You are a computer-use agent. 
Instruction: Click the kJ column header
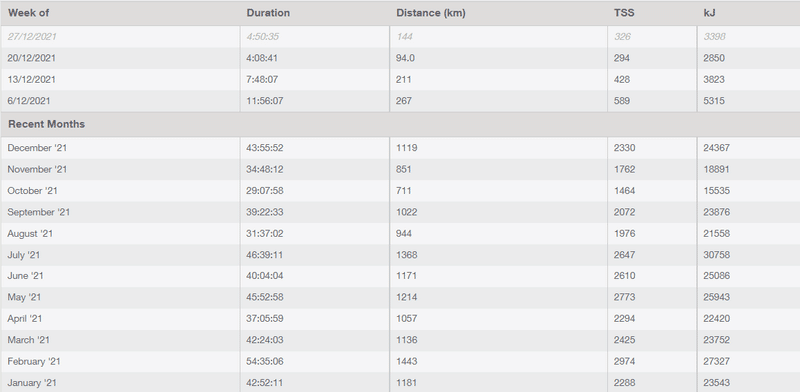(709, 13)
